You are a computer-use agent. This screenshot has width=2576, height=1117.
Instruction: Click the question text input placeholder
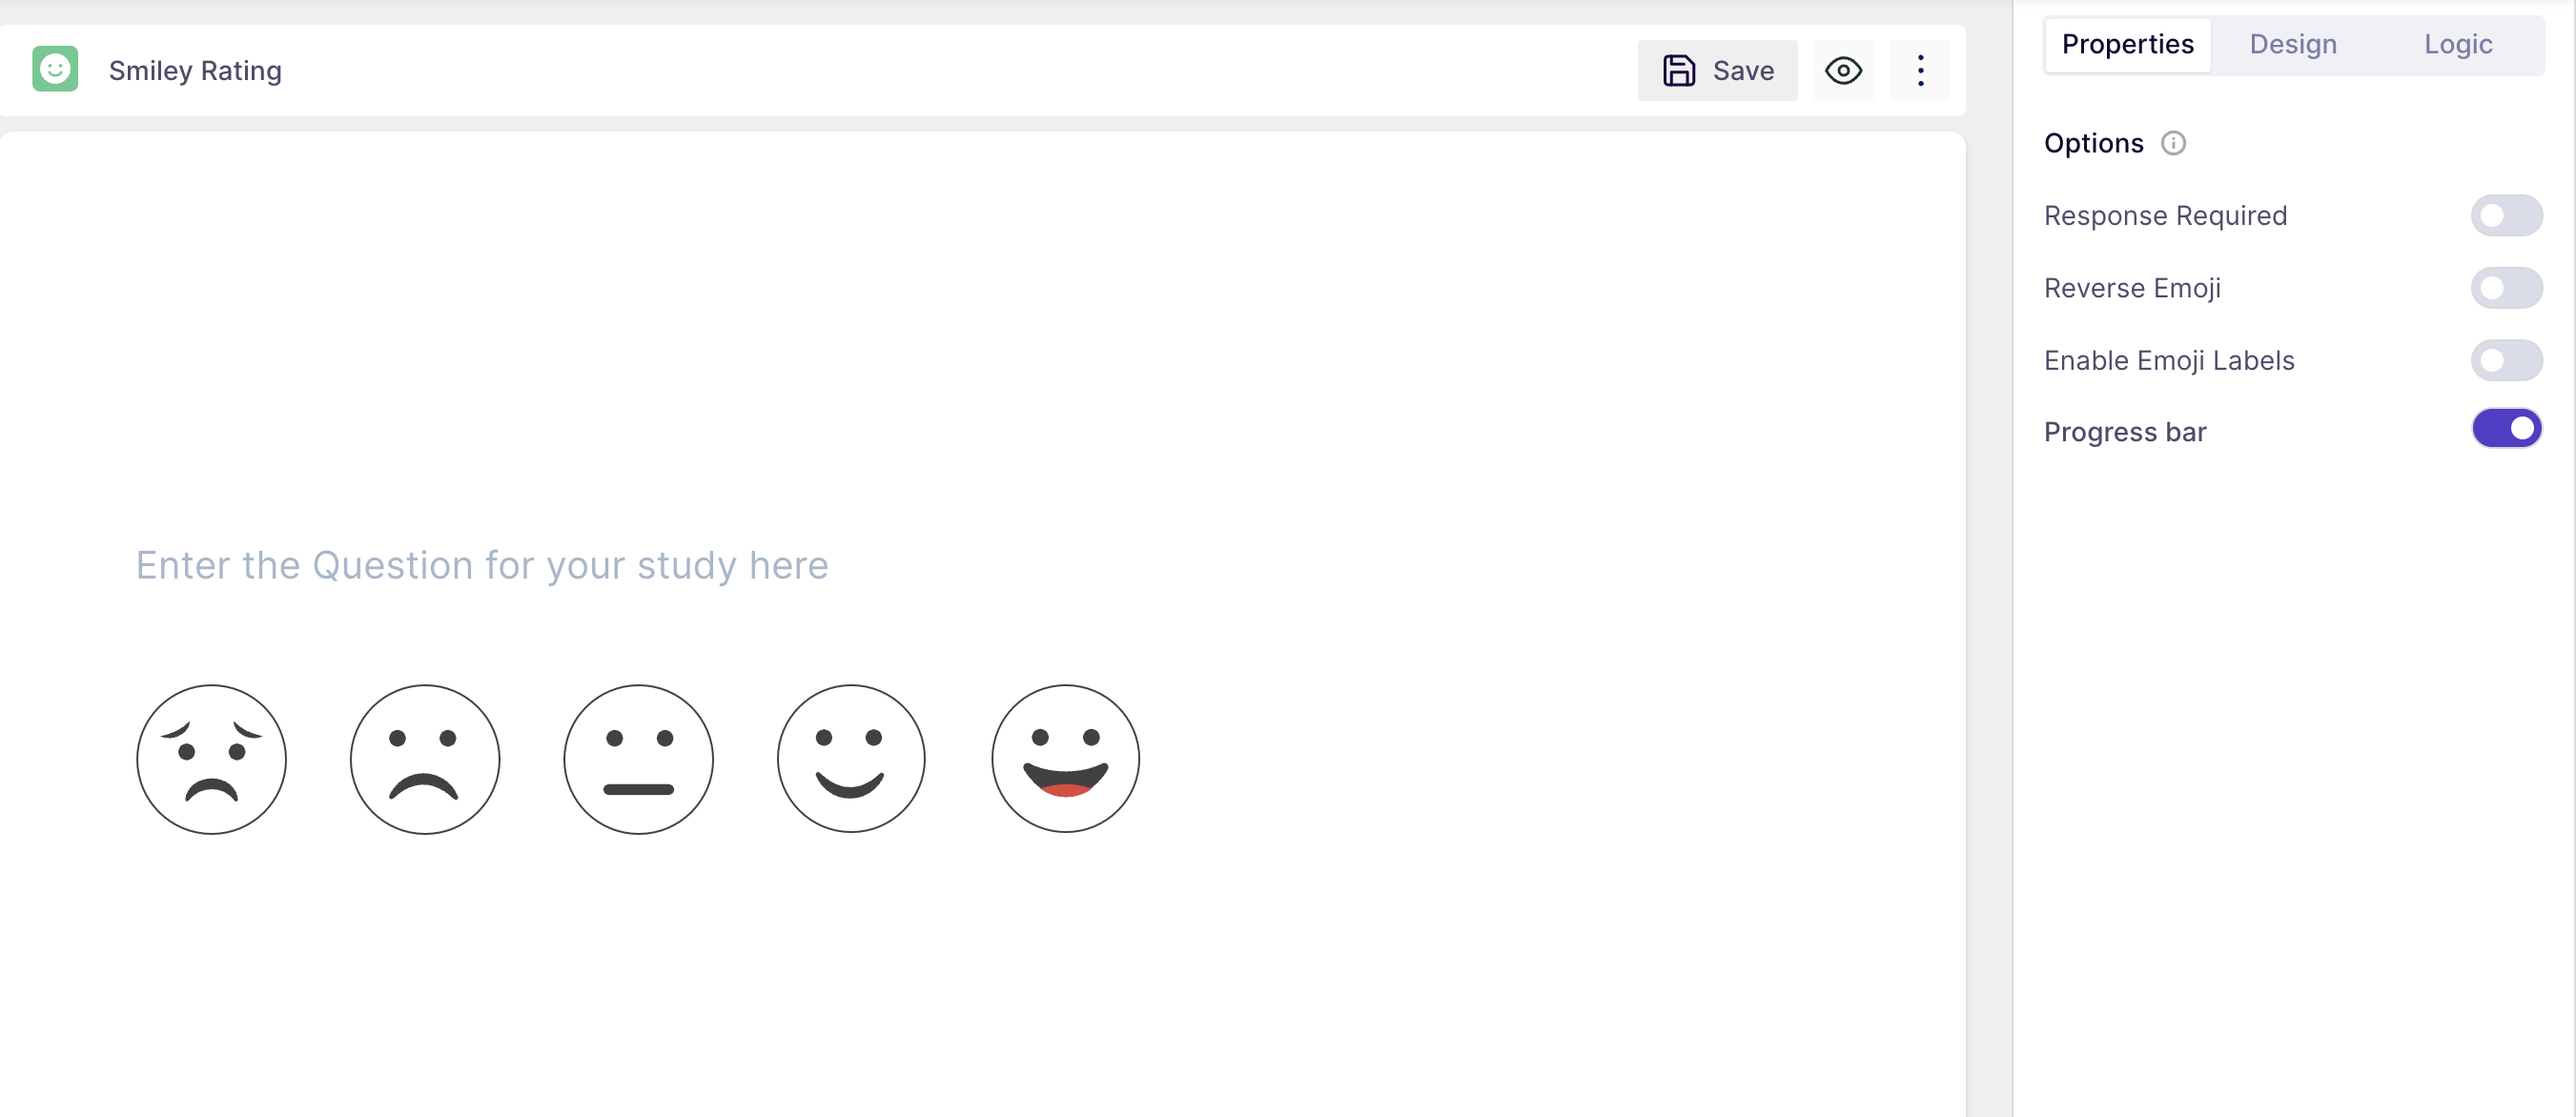[482, 566]
